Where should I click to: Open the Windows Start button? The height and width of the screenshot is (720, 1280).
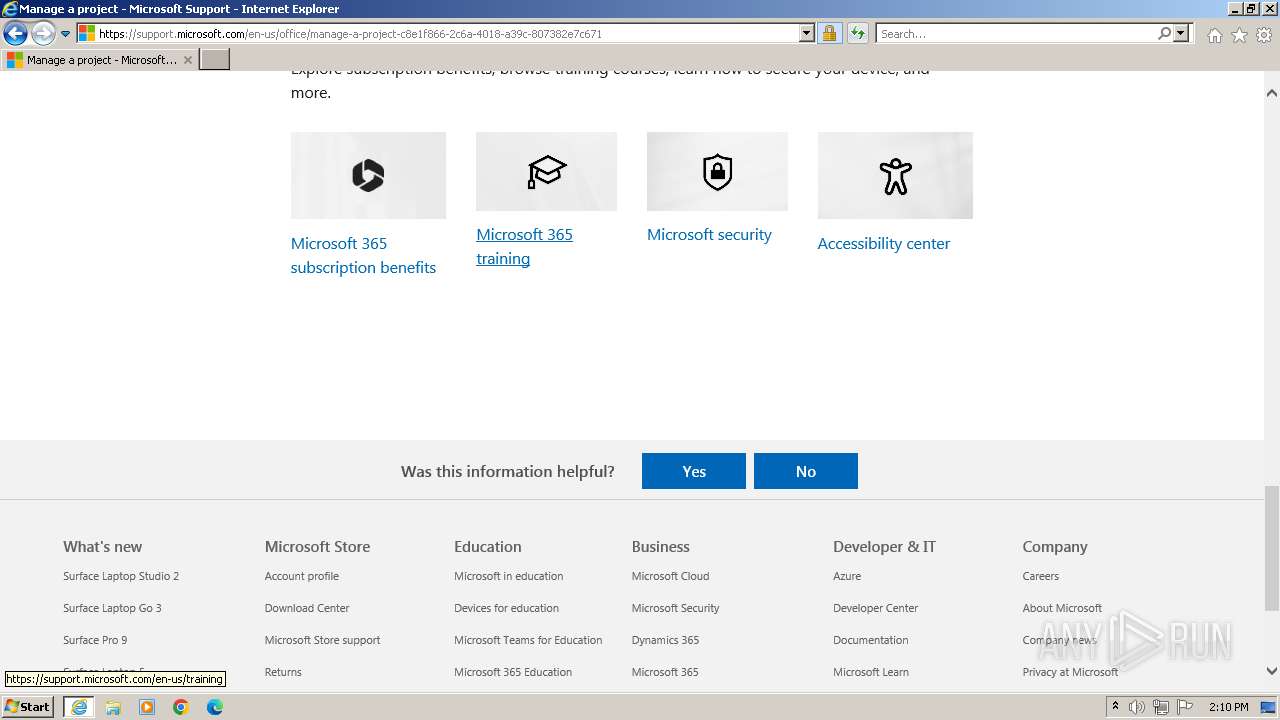[x=28, y=706]
